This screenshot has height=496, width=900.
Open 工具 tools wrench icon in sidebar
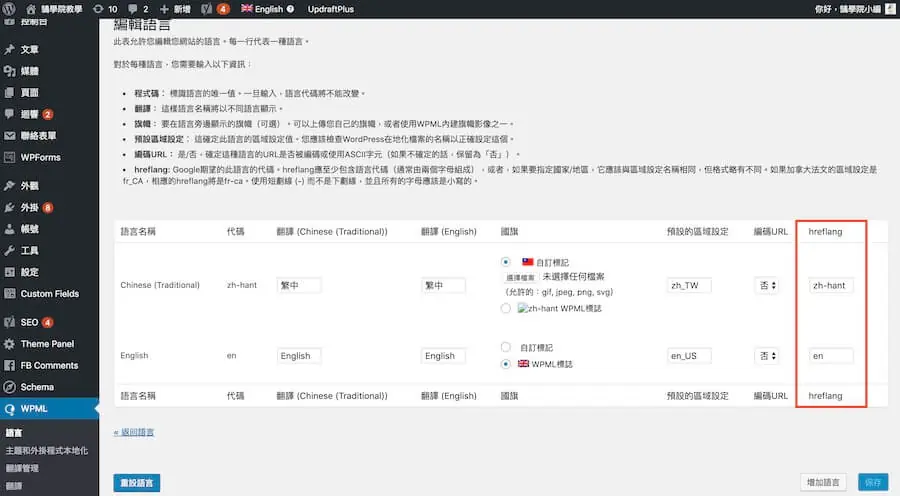click(x=9, y=250)
